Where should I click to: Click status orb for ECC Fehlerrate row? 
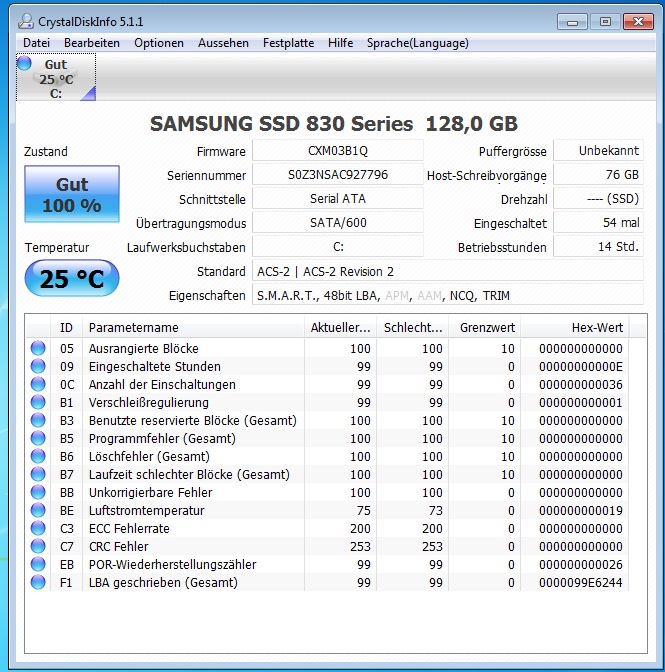point(38,528)
